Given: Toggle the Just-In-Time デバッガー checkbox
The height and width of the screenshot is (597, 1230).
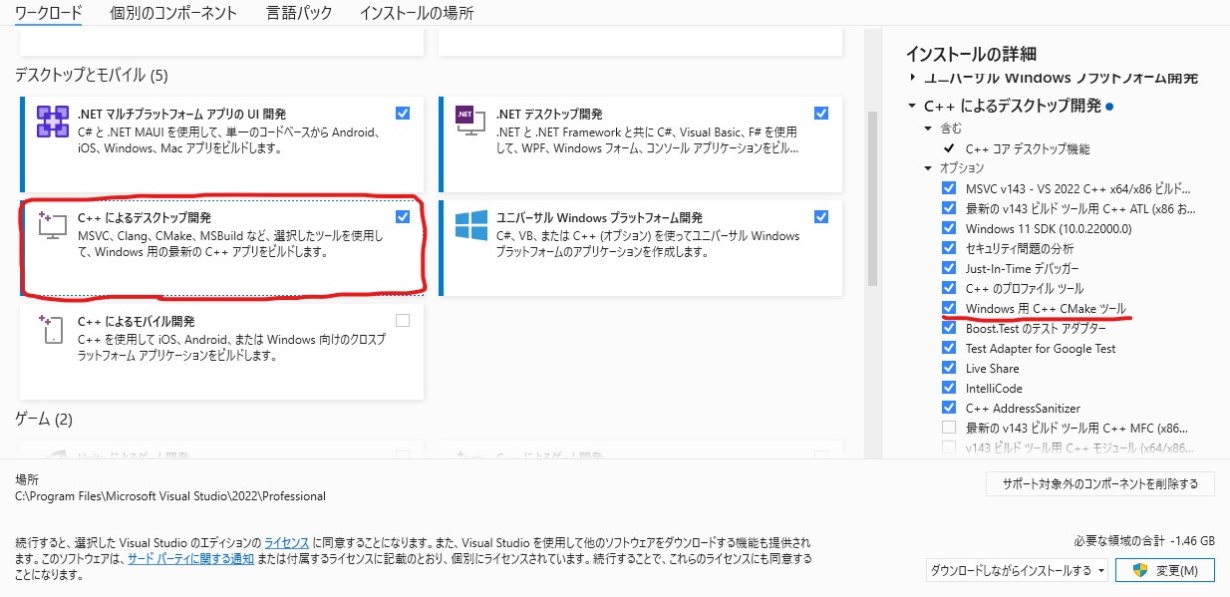Looking at the screenshot, I should [x=948, y=268].
